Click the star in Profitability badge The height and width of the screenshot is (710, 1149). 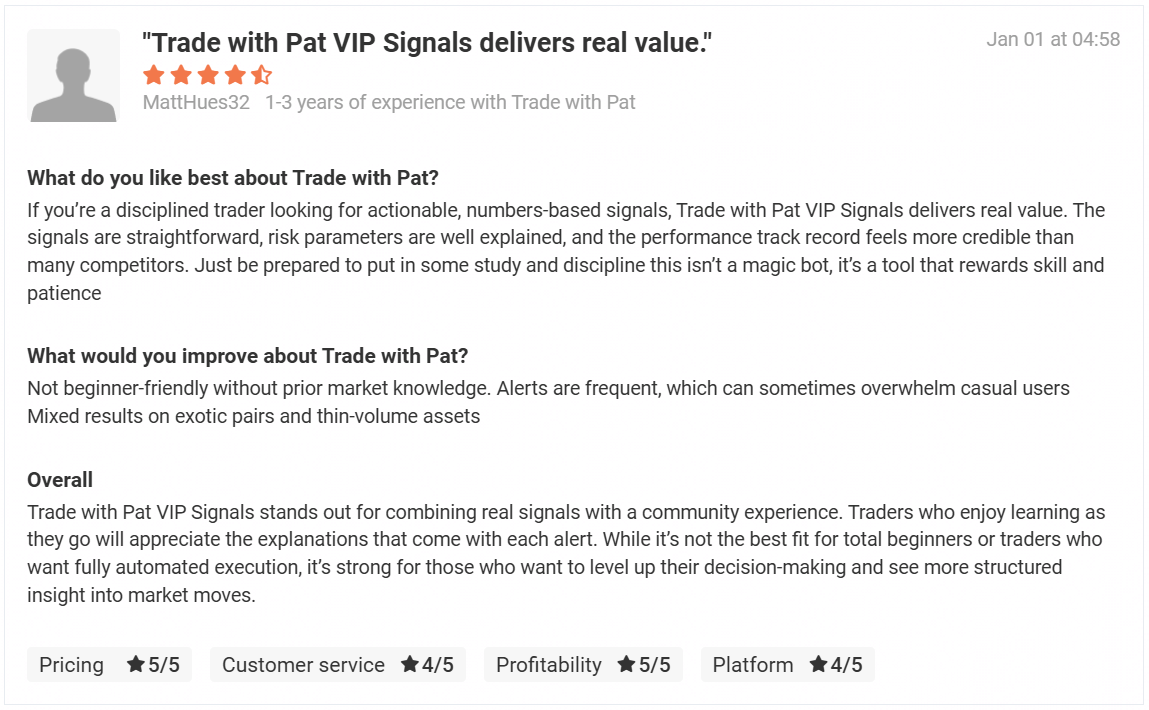pyautogui.click(x=626, y=665)
